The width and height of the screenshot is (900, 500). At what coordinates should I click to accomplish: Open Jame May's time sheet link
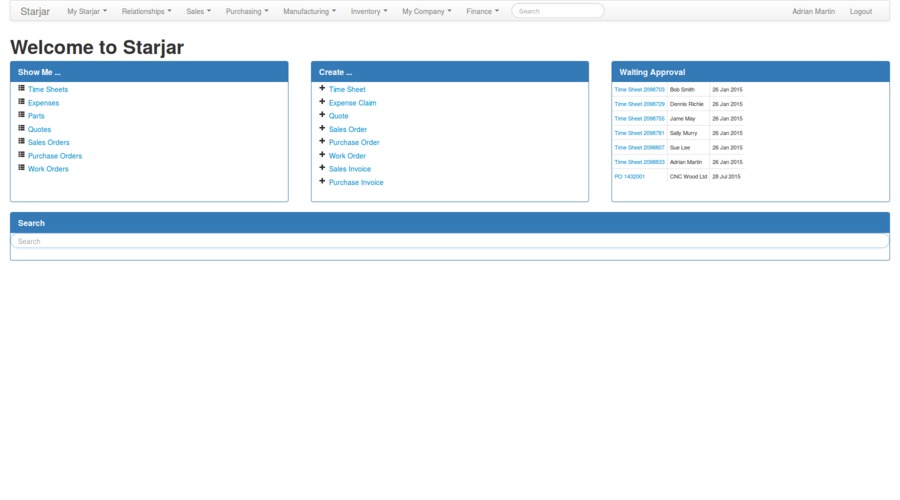(x=639, y=118)
